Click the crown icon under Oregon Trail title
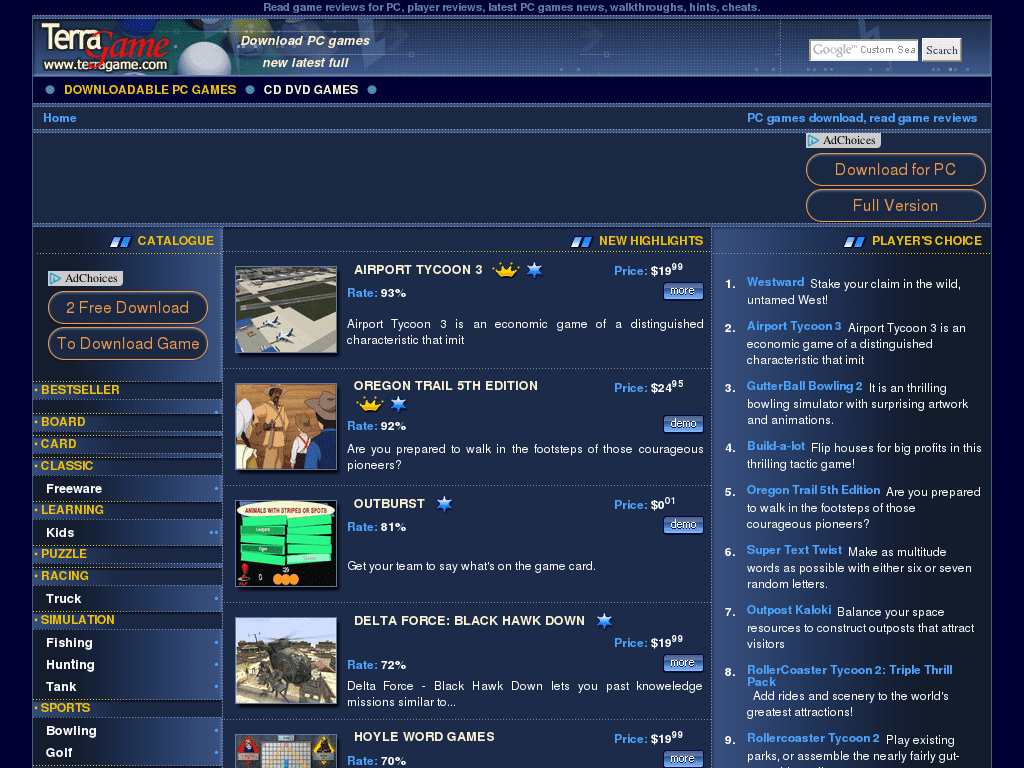Viewport: 1024px width, 768px height. tap(370, 404)
